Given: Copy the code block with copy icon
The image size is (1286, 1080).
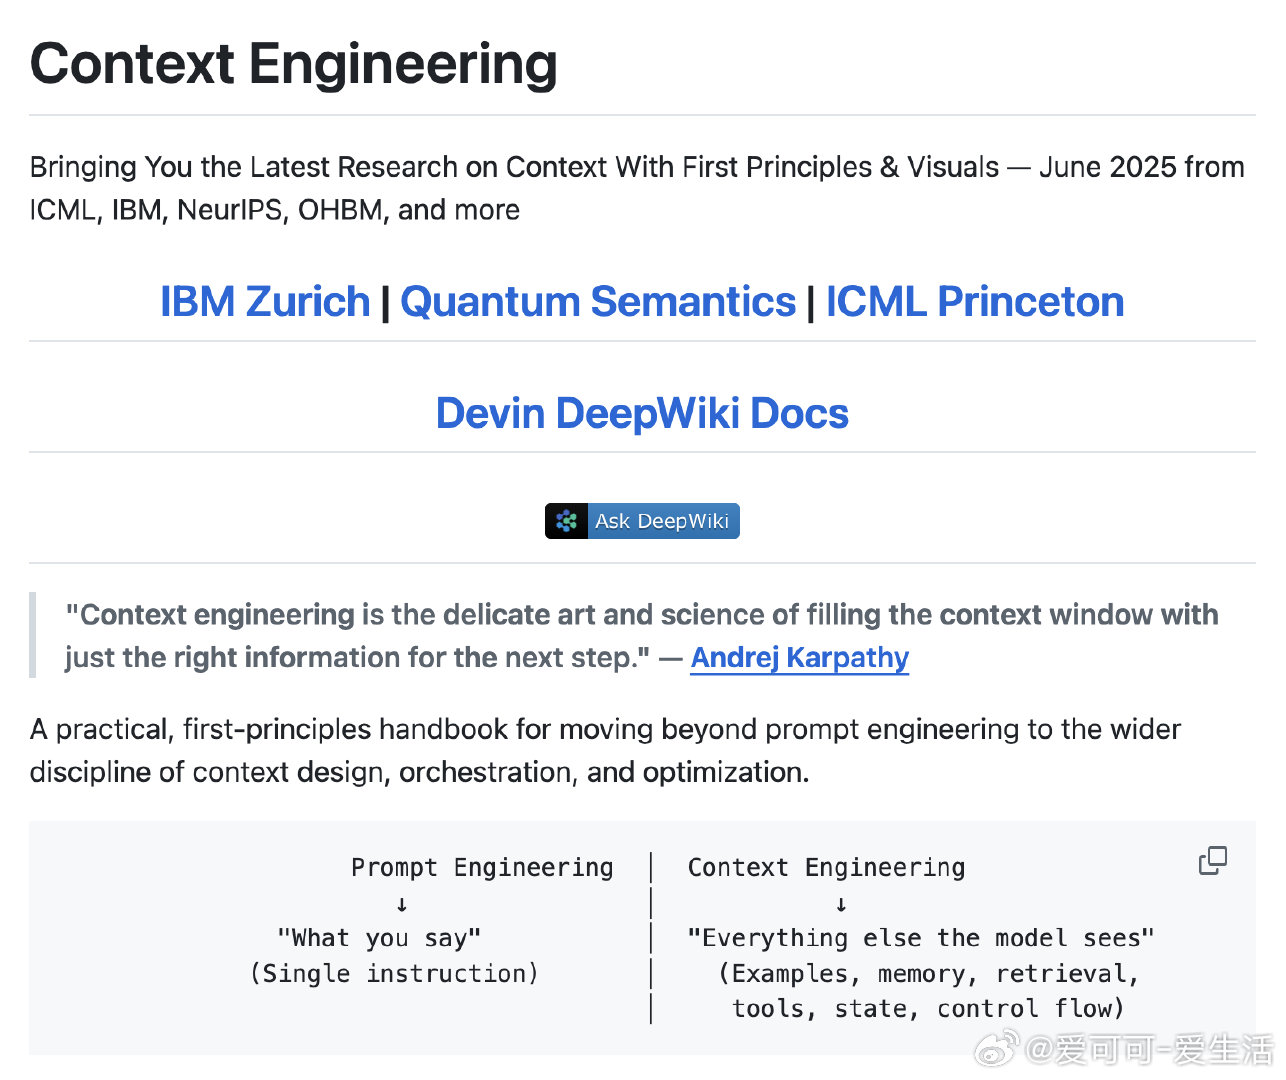Looking at the screenshot, I should pyautogui.click(x=1213, y=860).
